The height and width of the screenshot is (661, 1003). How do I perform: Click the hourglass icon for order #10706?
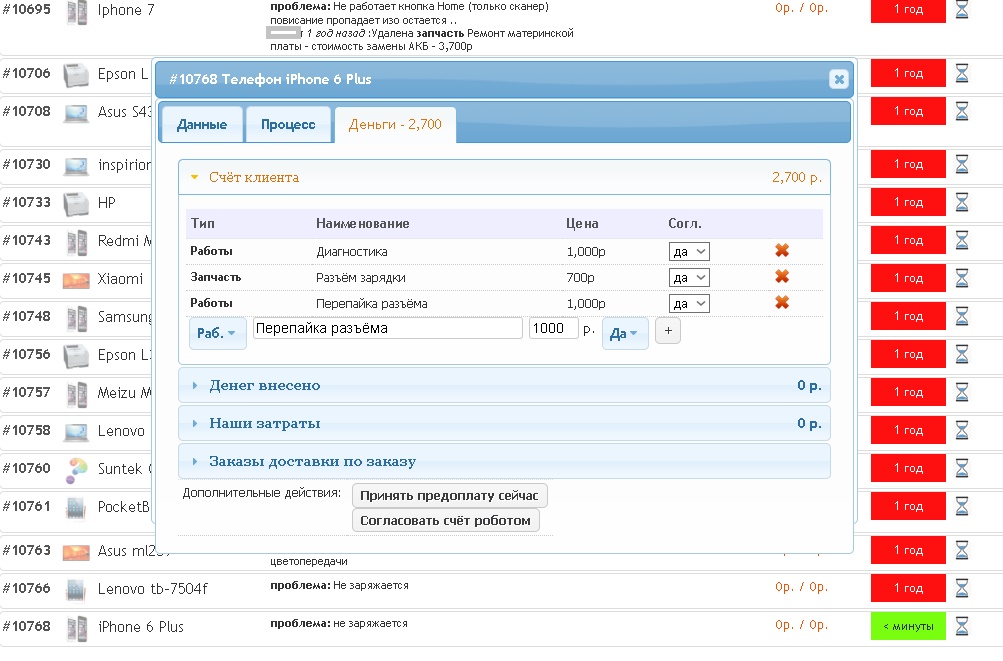click(x=962, y=73)
